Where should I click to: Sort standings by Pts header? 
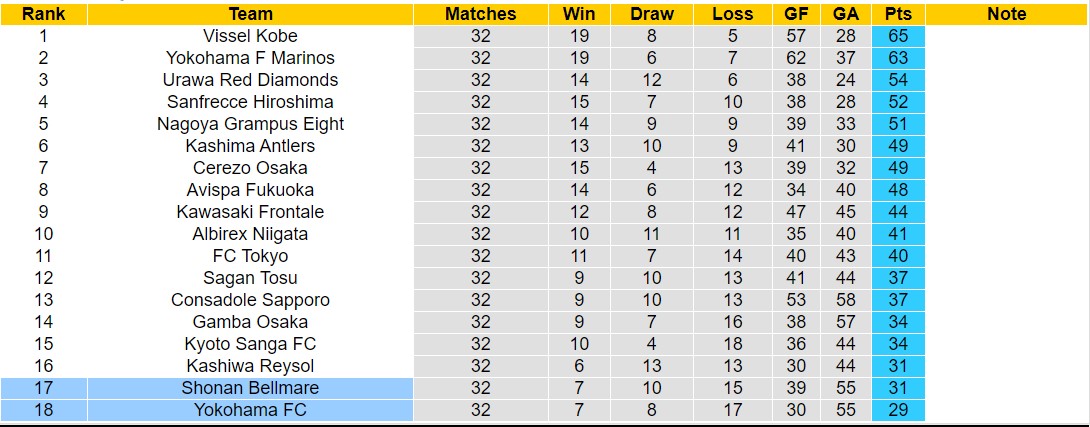897,14
